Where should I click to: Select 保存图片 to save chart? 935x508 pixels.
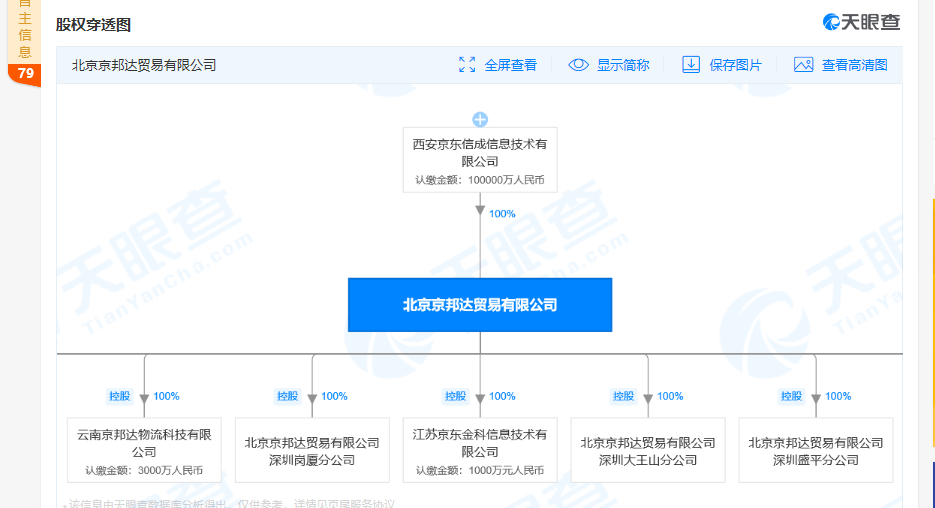coord(735,65)
